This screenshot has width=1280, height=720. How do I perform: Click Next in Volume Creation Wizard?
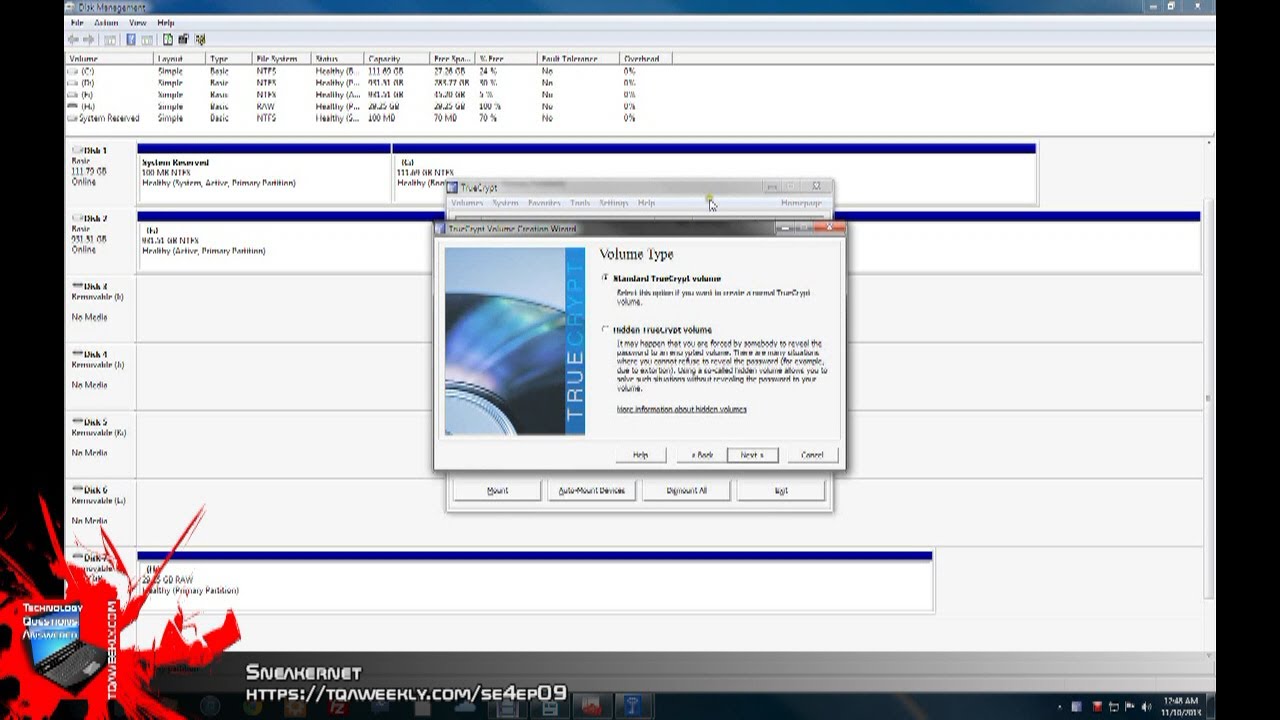click(x=752, y=455)
